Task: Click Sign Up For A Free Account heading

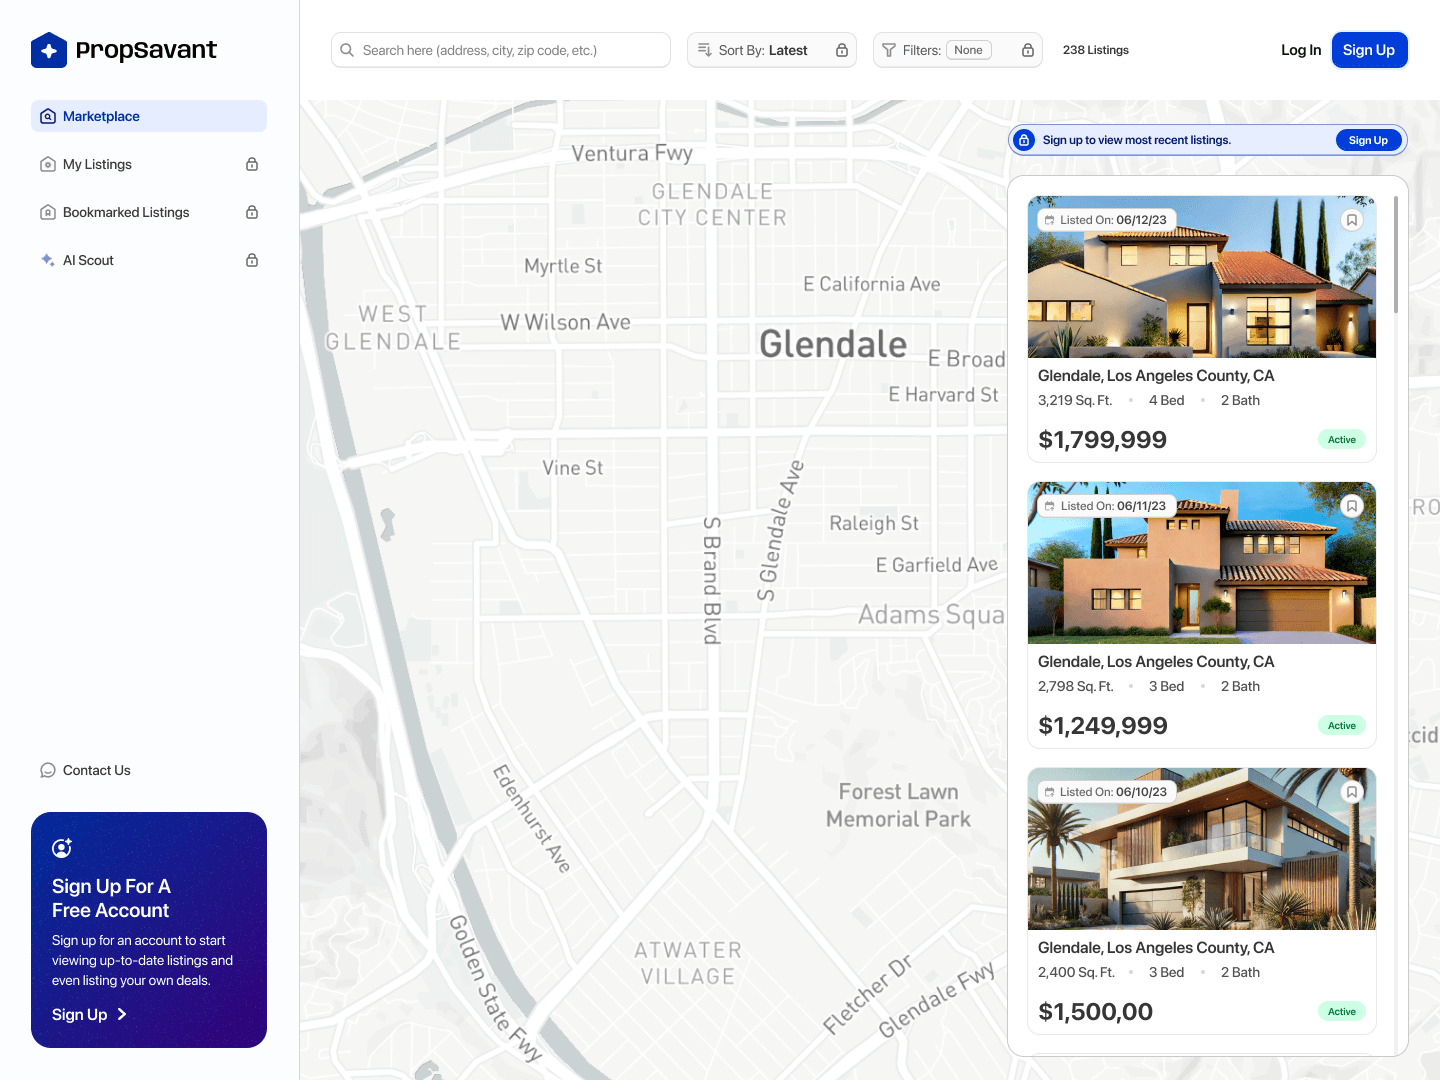Action: point(111,898)
